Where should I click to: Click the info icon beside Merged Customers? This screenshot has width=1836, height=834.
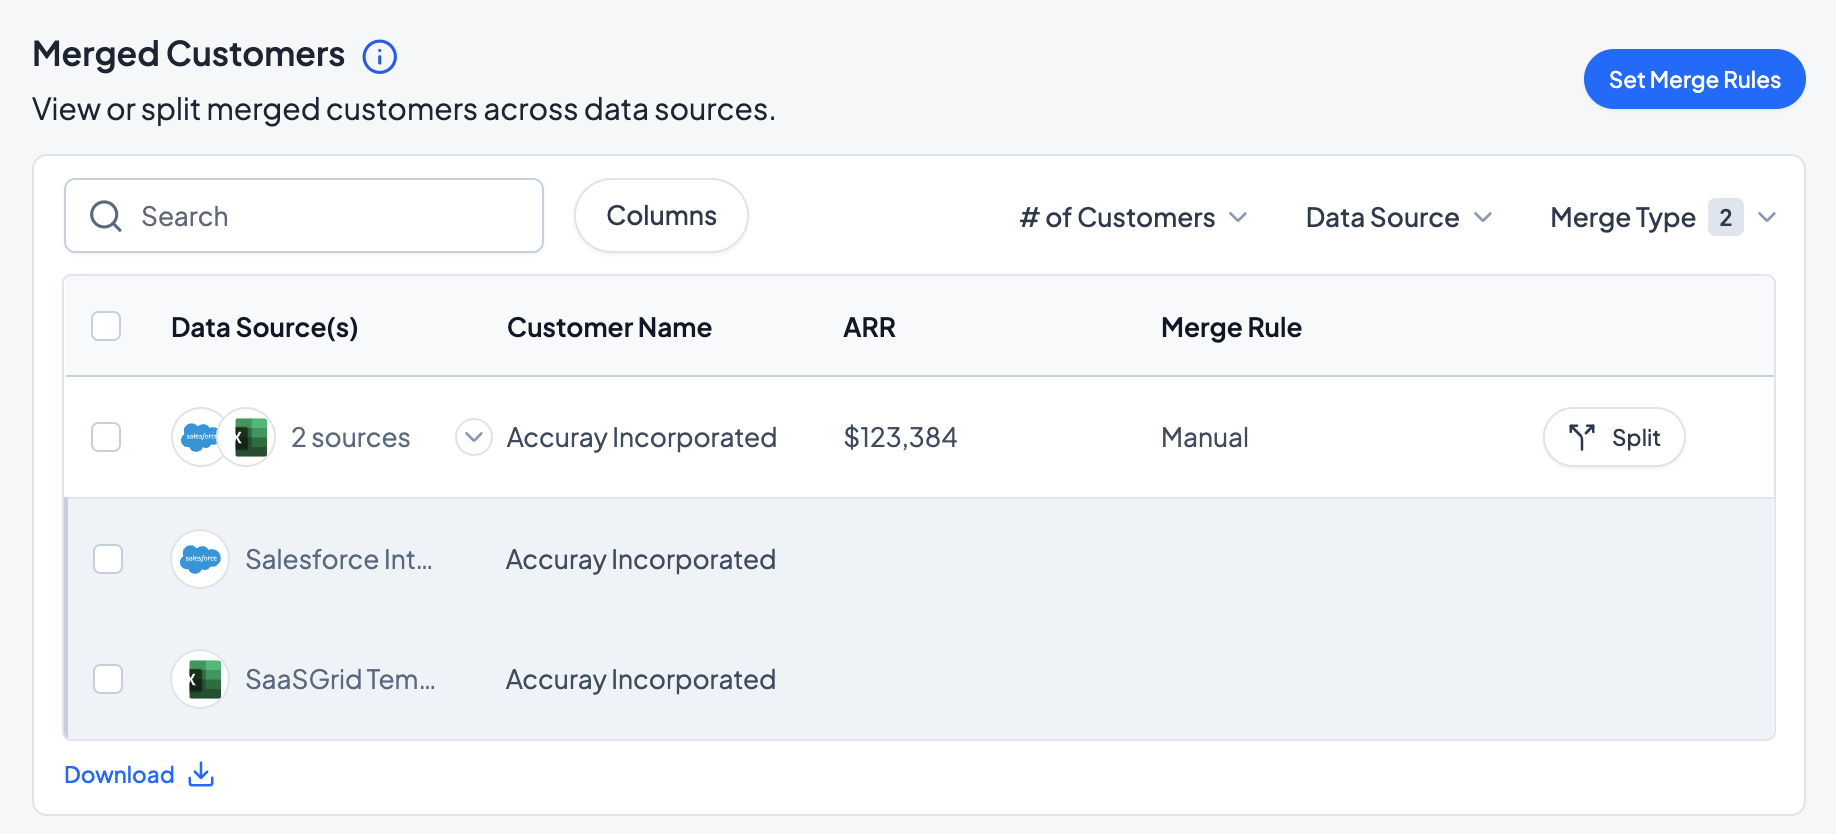coord(379,57)
